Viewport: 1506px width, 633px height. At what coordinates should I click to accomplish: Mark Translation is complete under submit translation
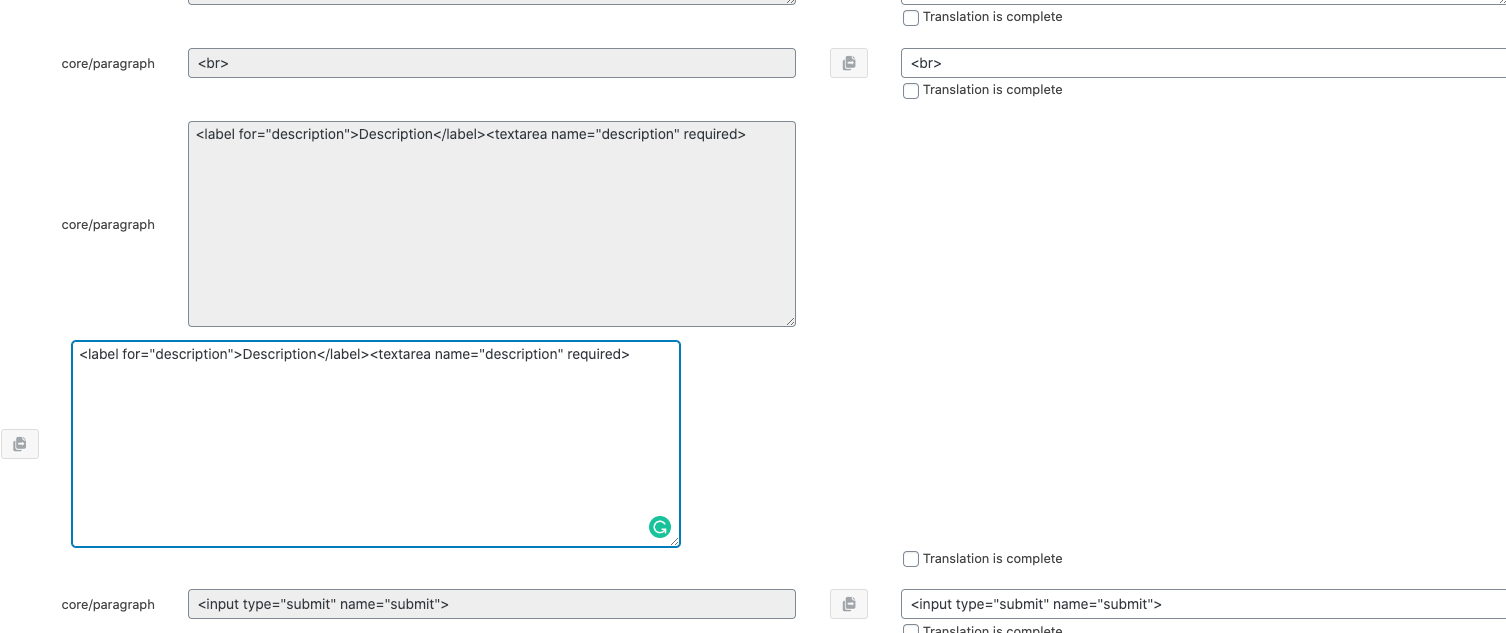[x=911, y=628]
